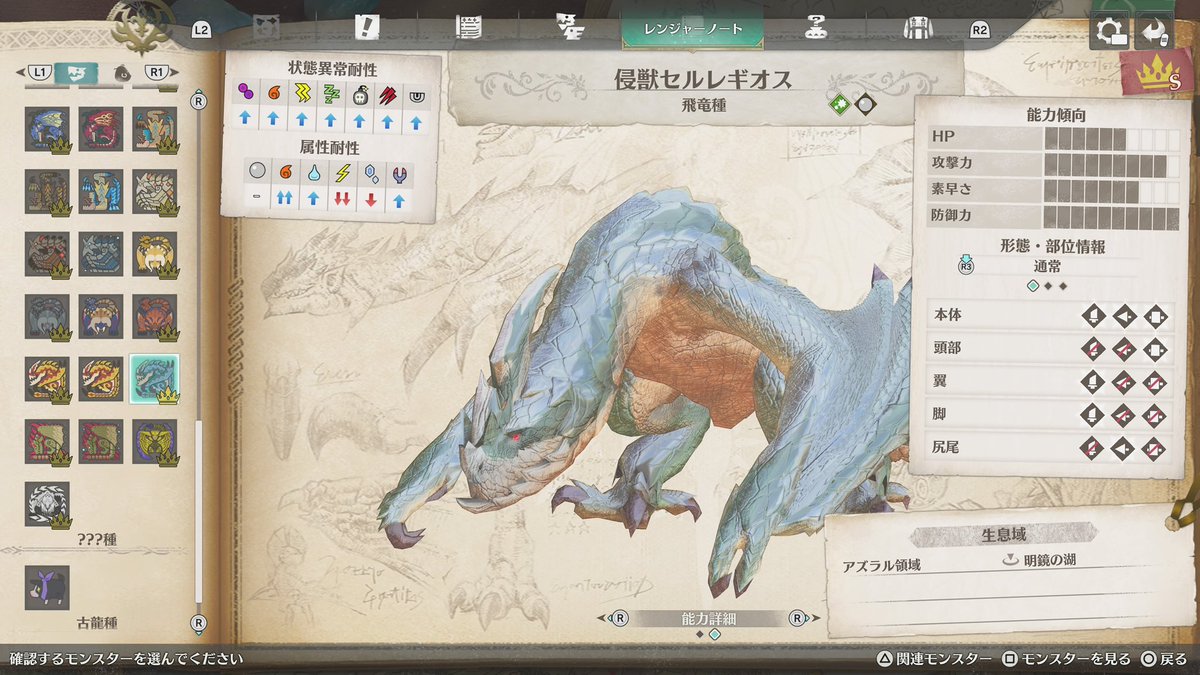Select the paralysis yellow lightning status icon
Screen dimensions: 1200x675
tap(302, 94)
